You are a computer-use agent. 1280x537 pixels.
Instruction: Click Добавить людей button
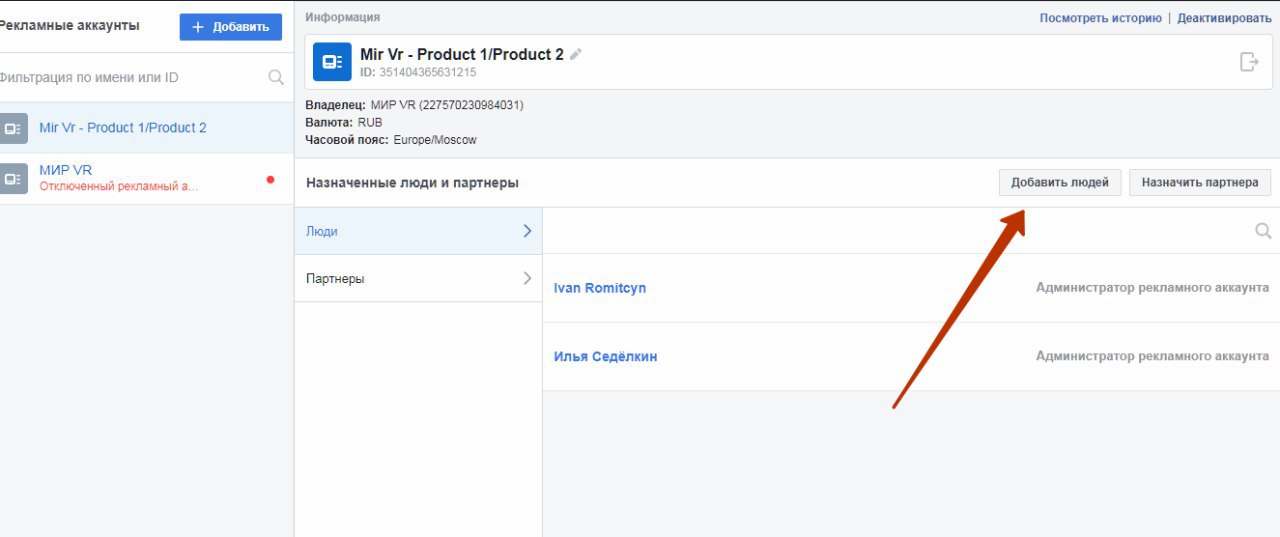(1060, 183)
